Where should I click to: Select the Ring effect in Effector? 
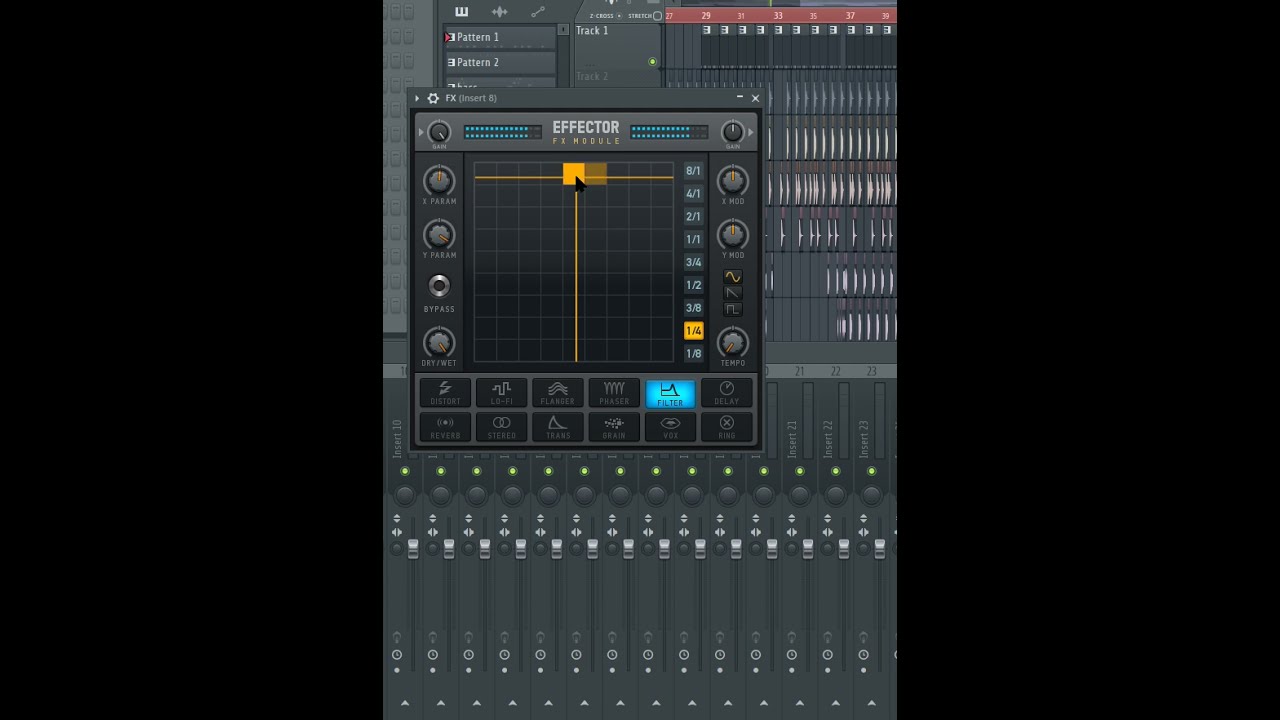pos(727,427)
